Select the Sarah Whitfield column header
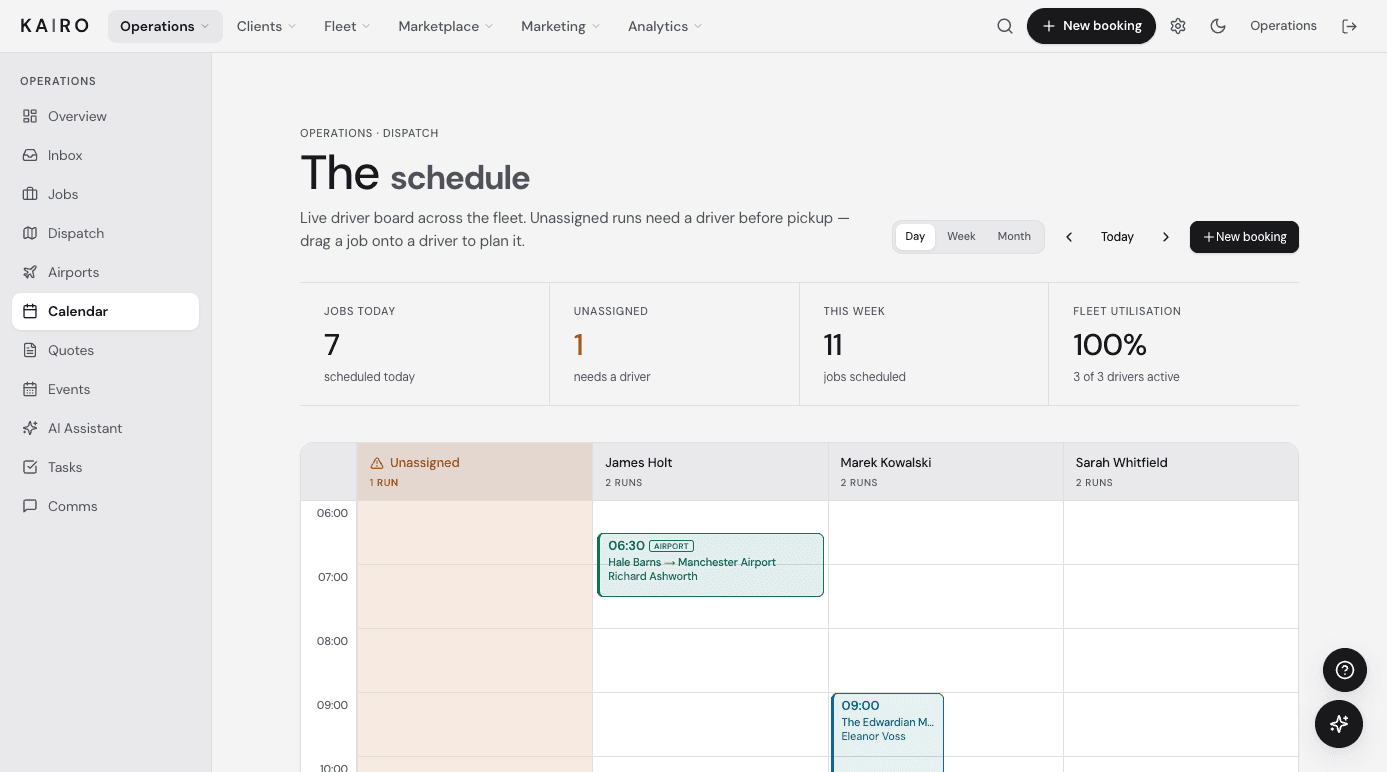The height and width of the screenshot is (772, 1387). [x=1181, y=472]
